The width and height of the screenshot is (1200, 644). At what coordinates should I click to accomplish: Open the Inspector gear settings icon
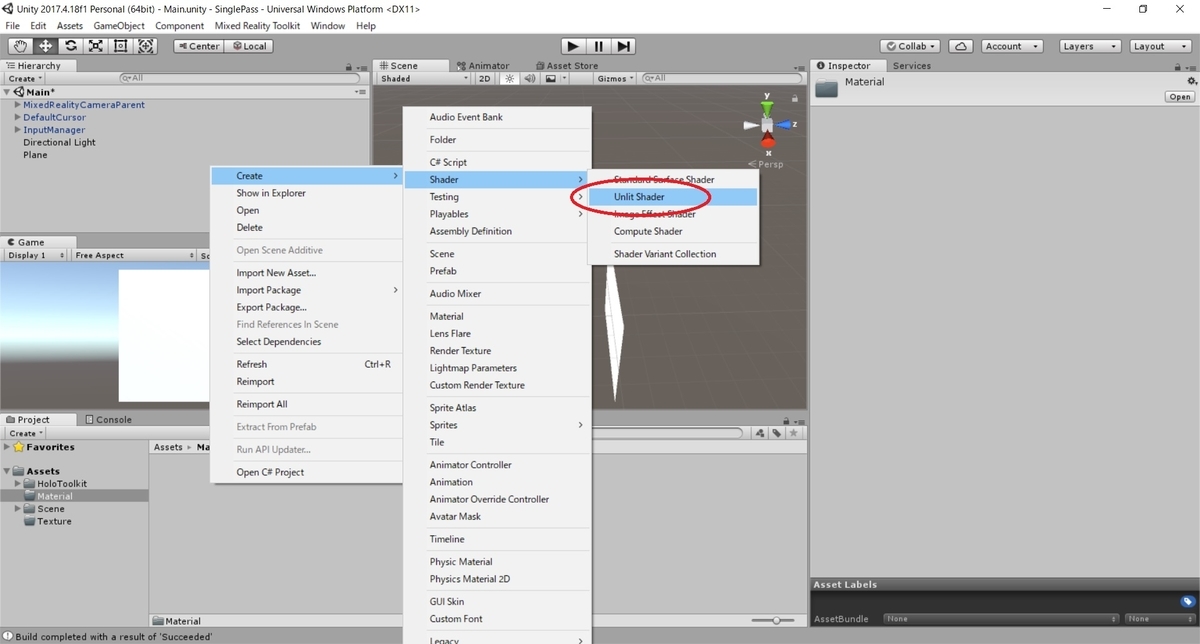coord(1191,81)
